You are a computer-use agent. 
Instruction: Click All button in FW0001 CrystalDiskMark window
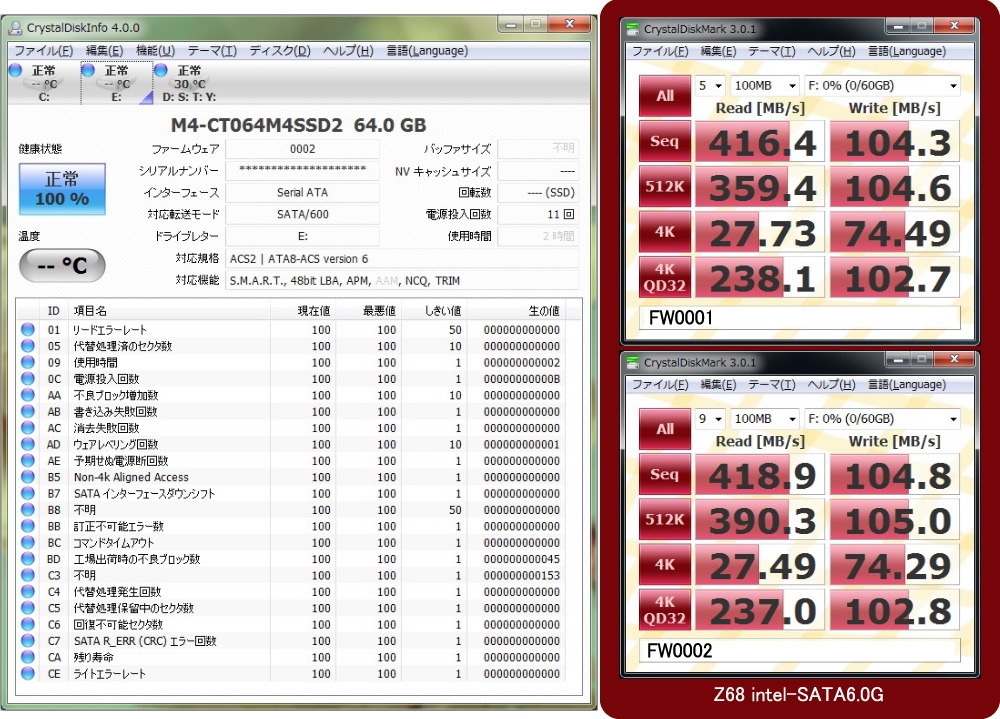(x=665, y=96)
